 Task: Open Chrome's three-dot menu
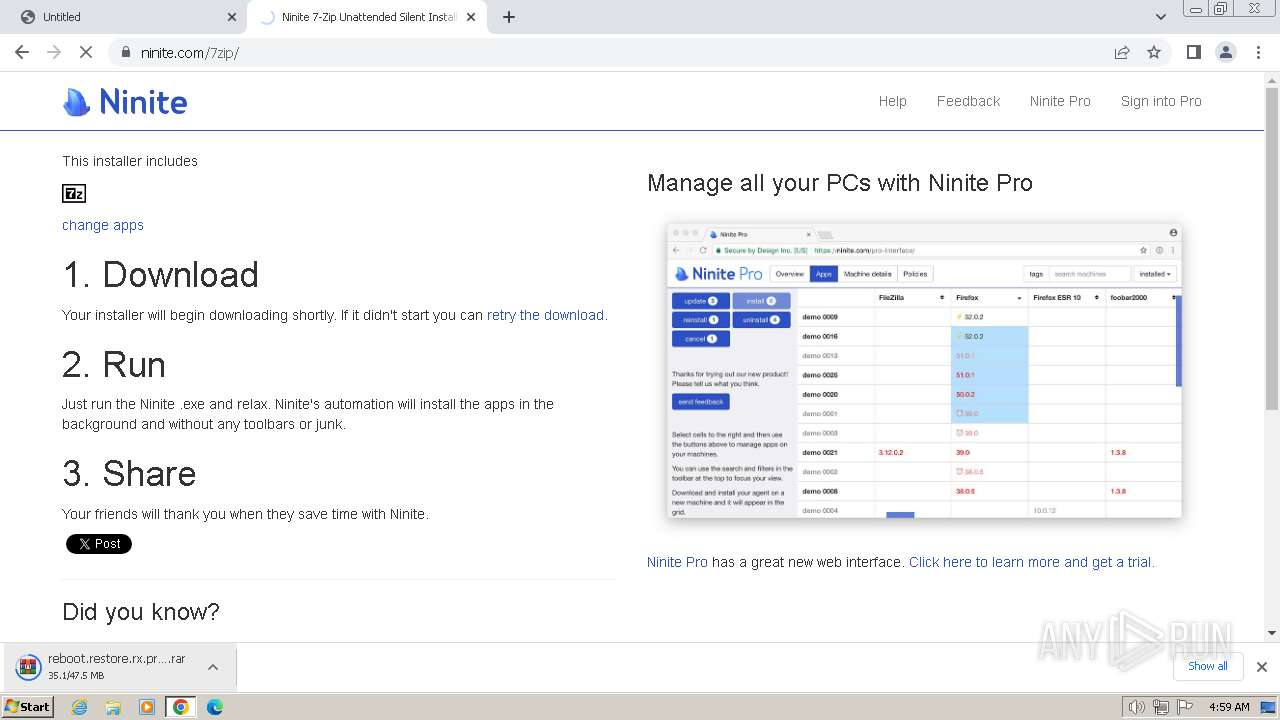(x=1258, y=52)
